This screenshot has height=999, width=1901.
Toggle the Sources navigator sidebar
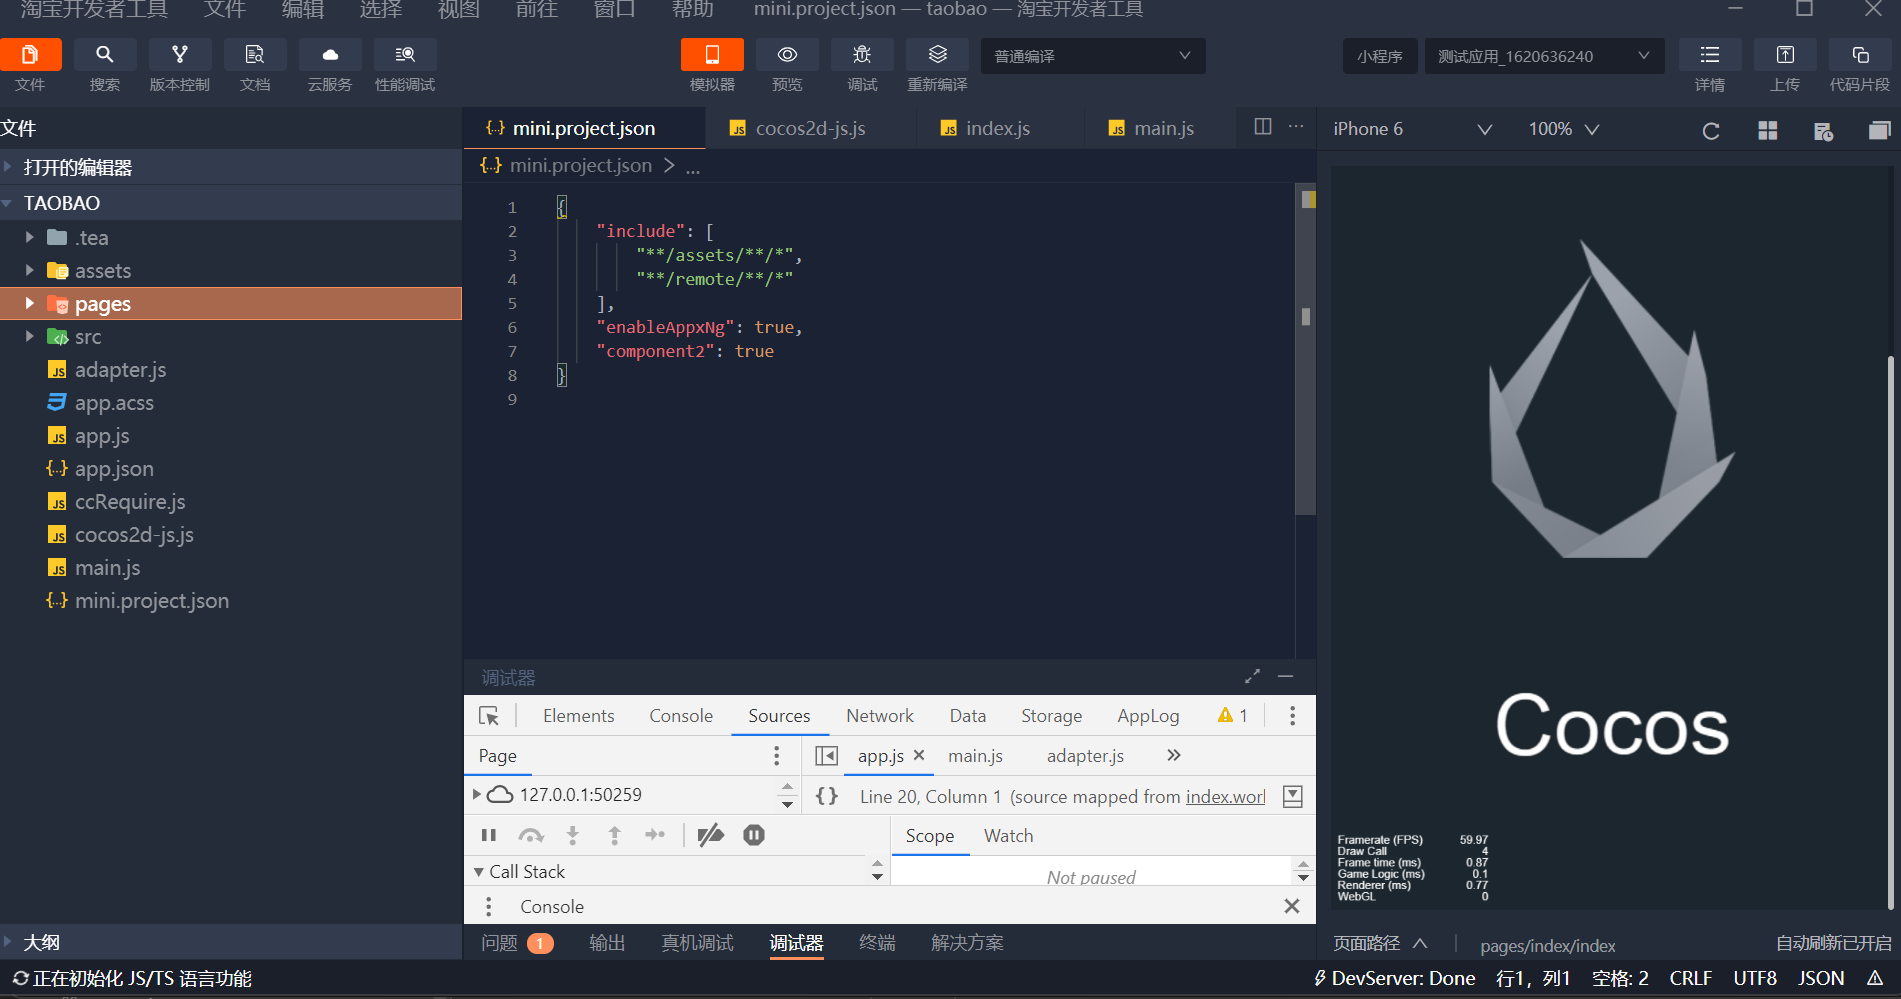tap(826, 756)
